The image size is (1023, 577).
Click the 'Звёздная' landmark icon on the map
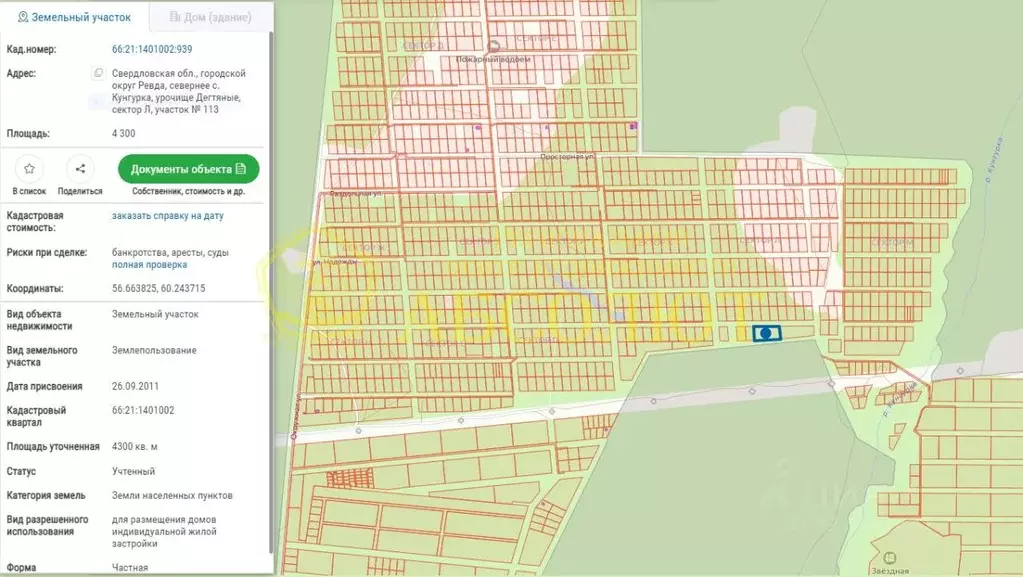click(x=890, y=558)
